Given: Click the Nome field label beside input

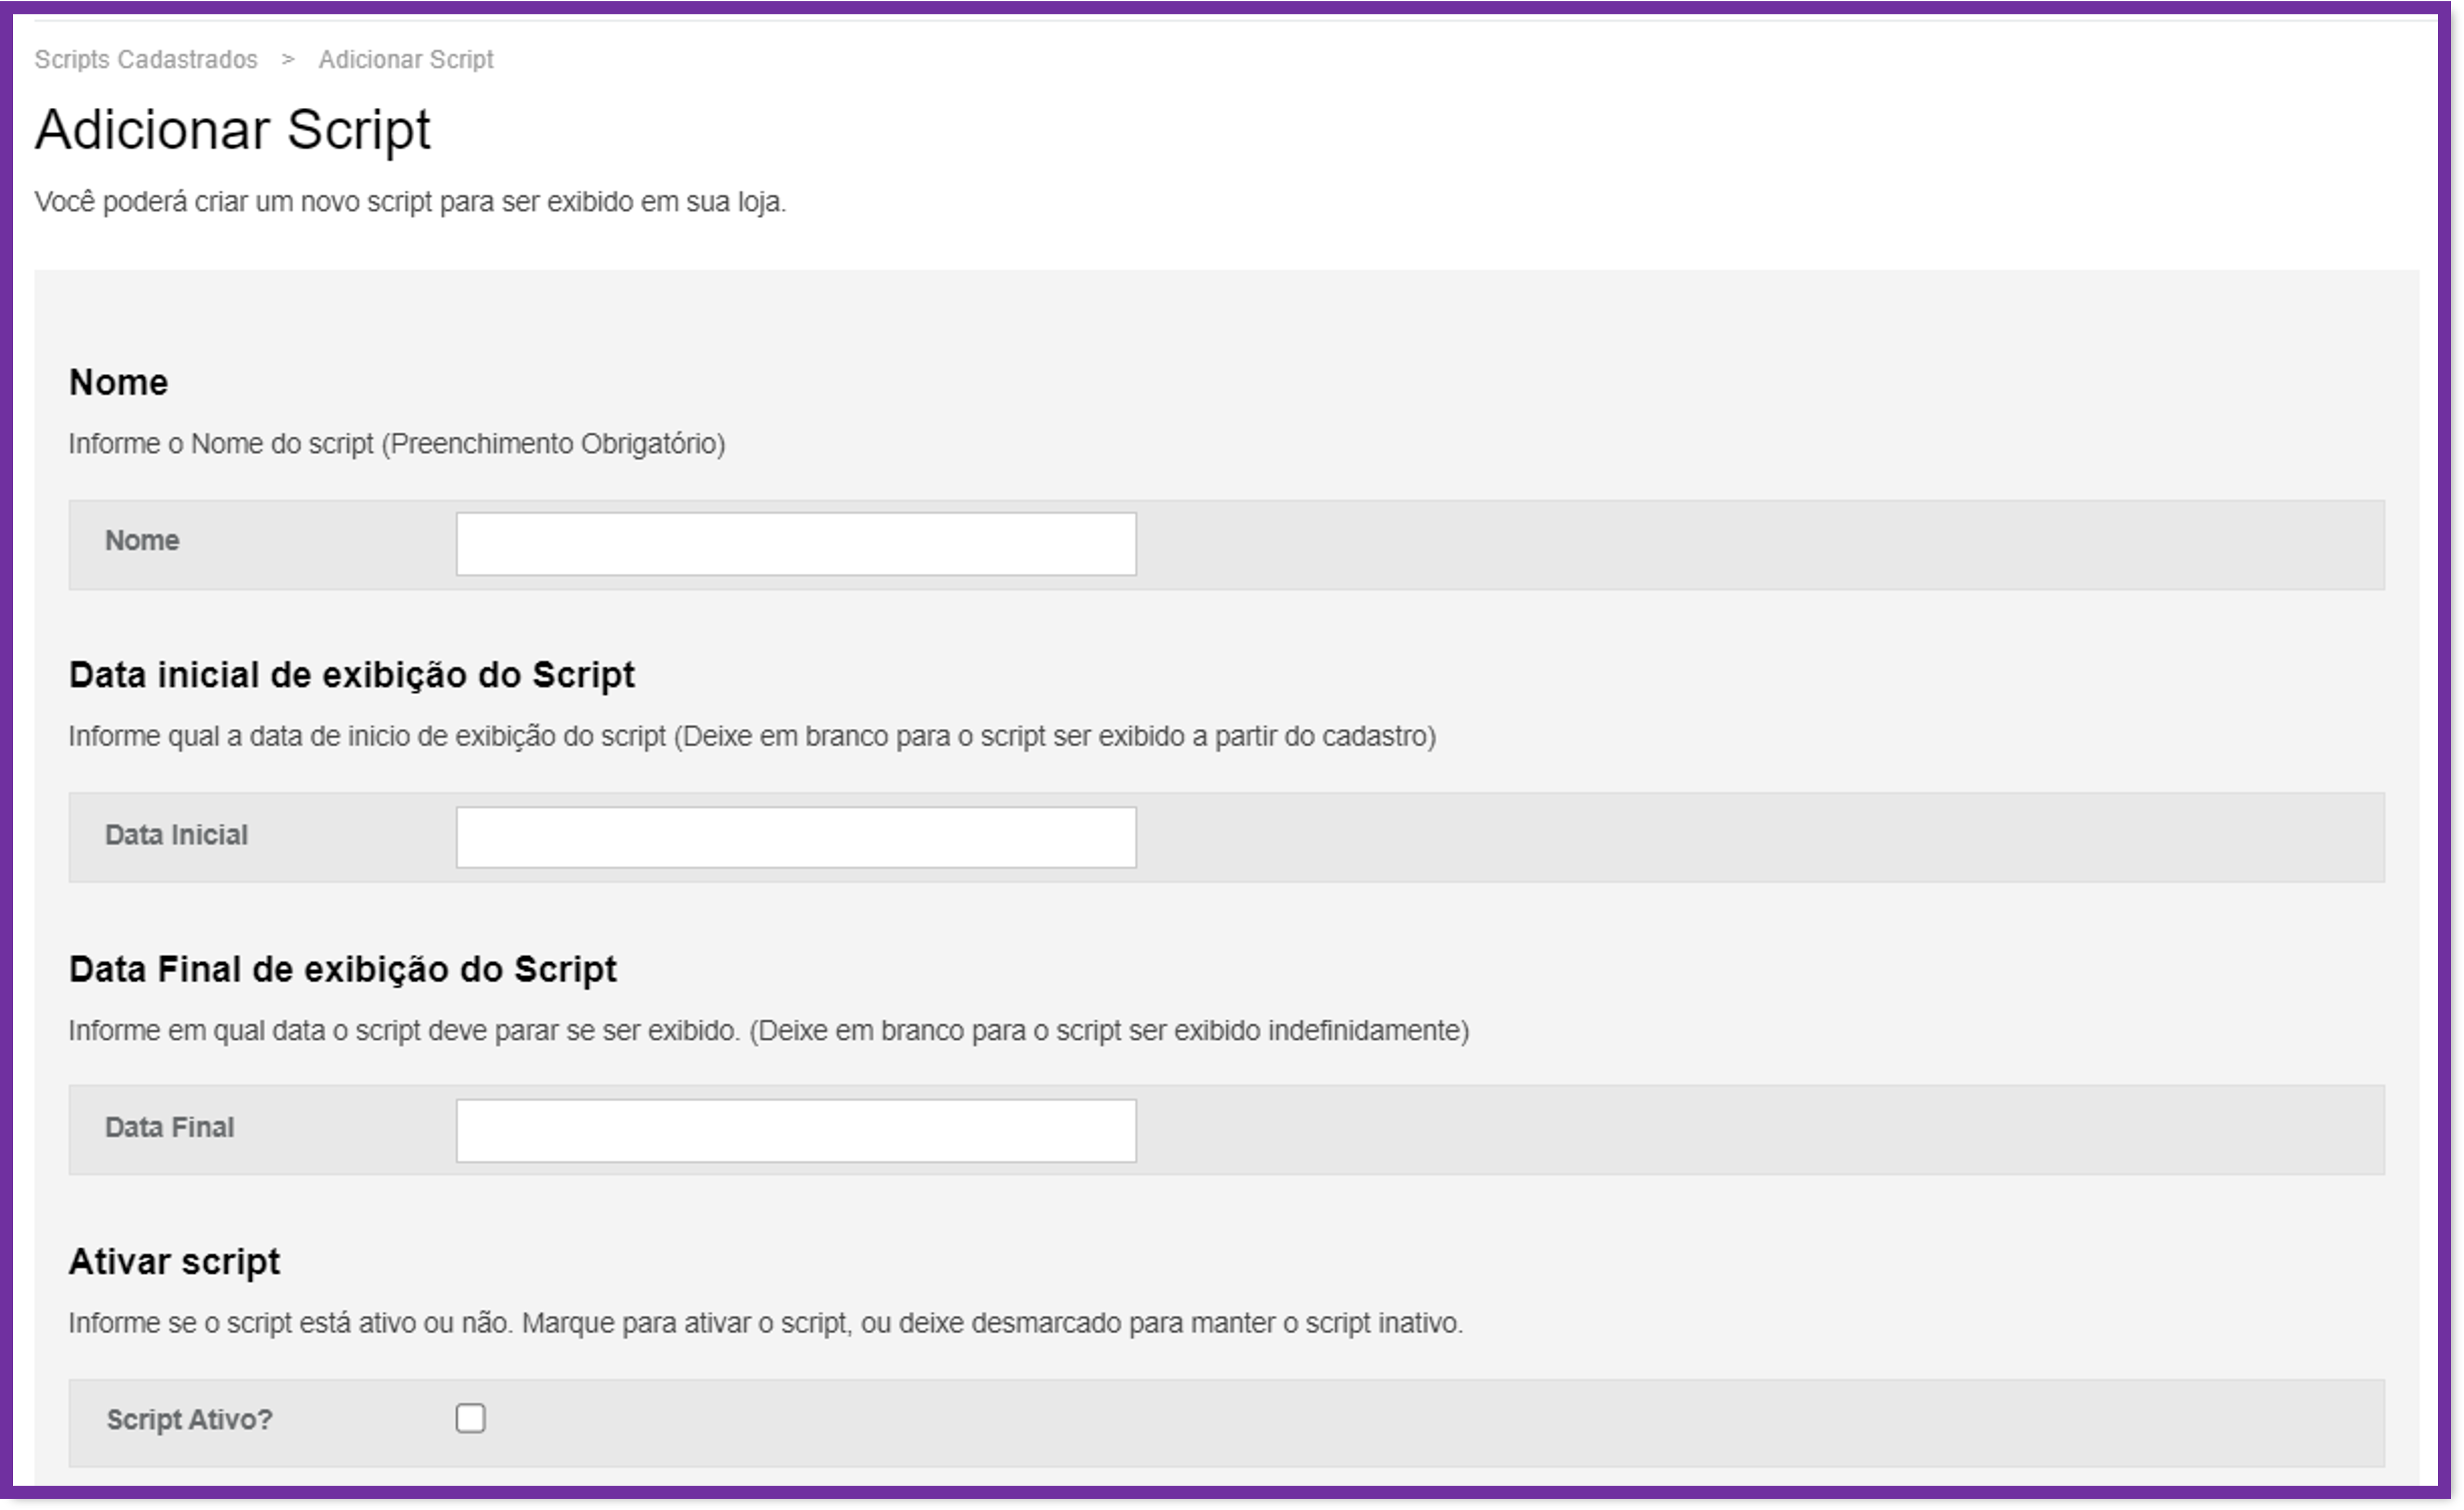Looking at the screenshot, I should point(142,540).
